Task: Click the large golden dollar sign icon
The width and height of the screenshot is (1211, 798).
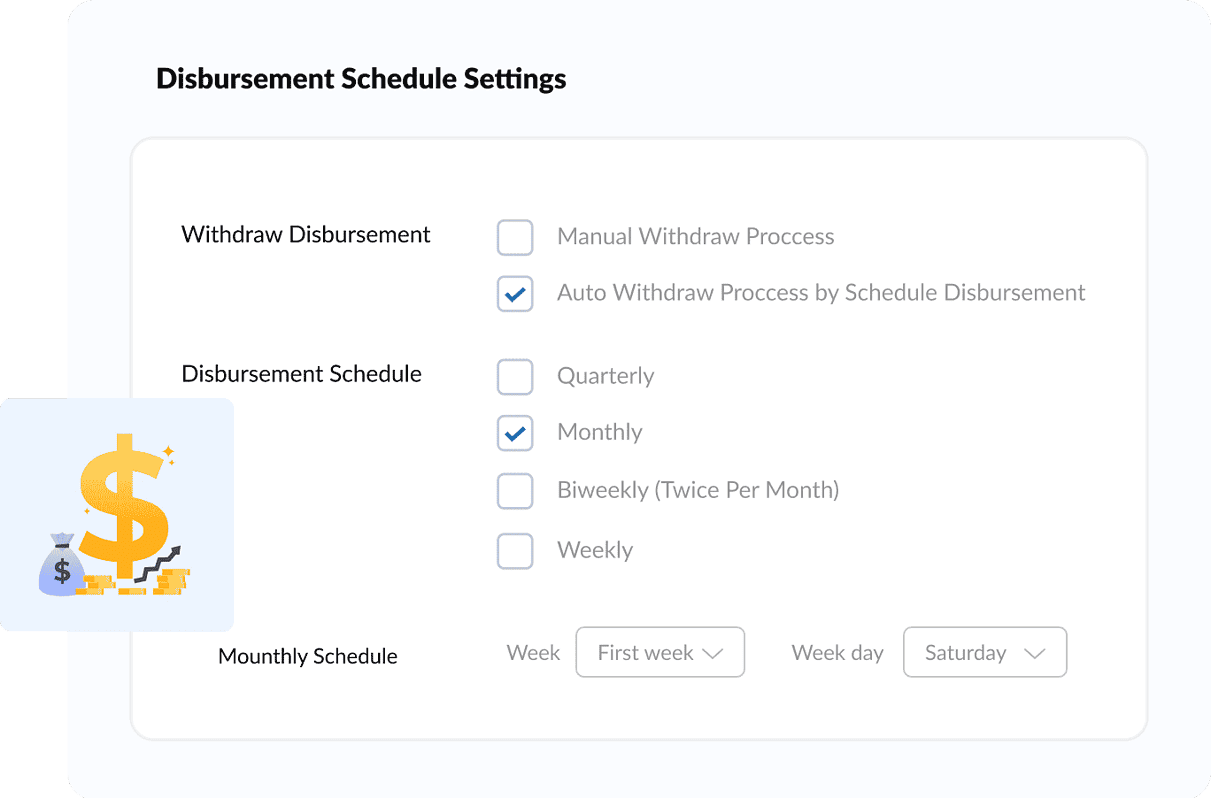Action: click(x=123, y=503)
